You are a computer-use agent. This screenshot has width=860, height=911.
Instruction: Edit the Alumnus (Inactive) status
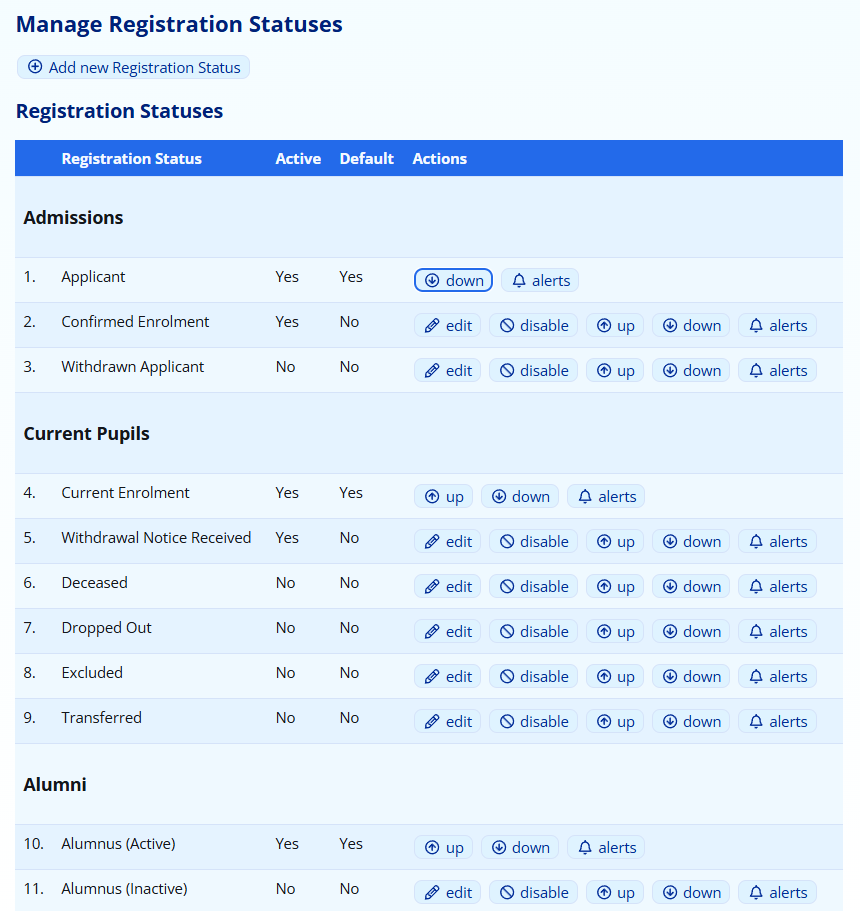[447, 893]
